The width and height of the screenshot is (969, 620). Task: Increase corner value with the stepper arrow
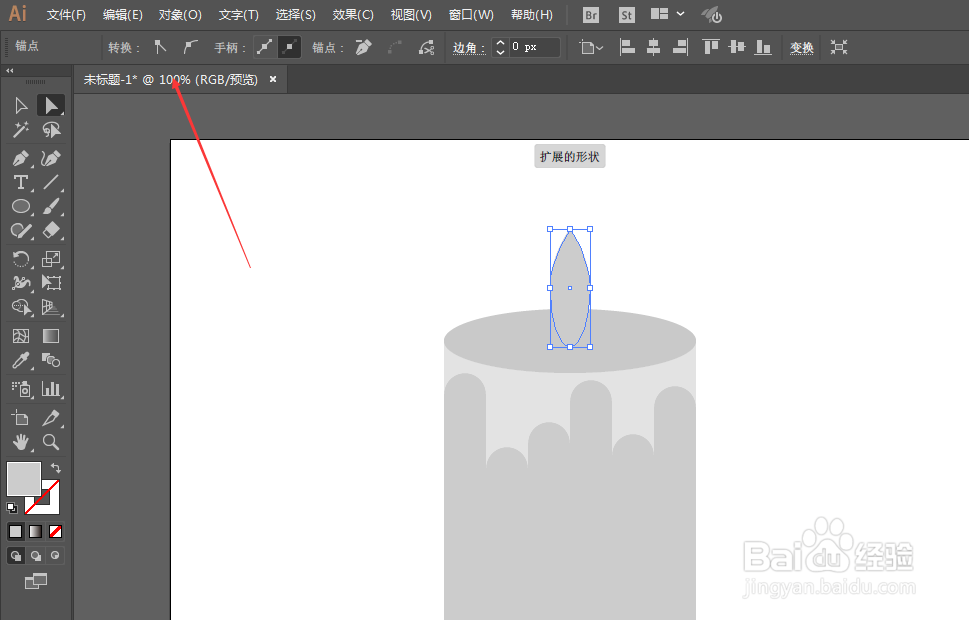pyautogui.click(x=498, y=43)
